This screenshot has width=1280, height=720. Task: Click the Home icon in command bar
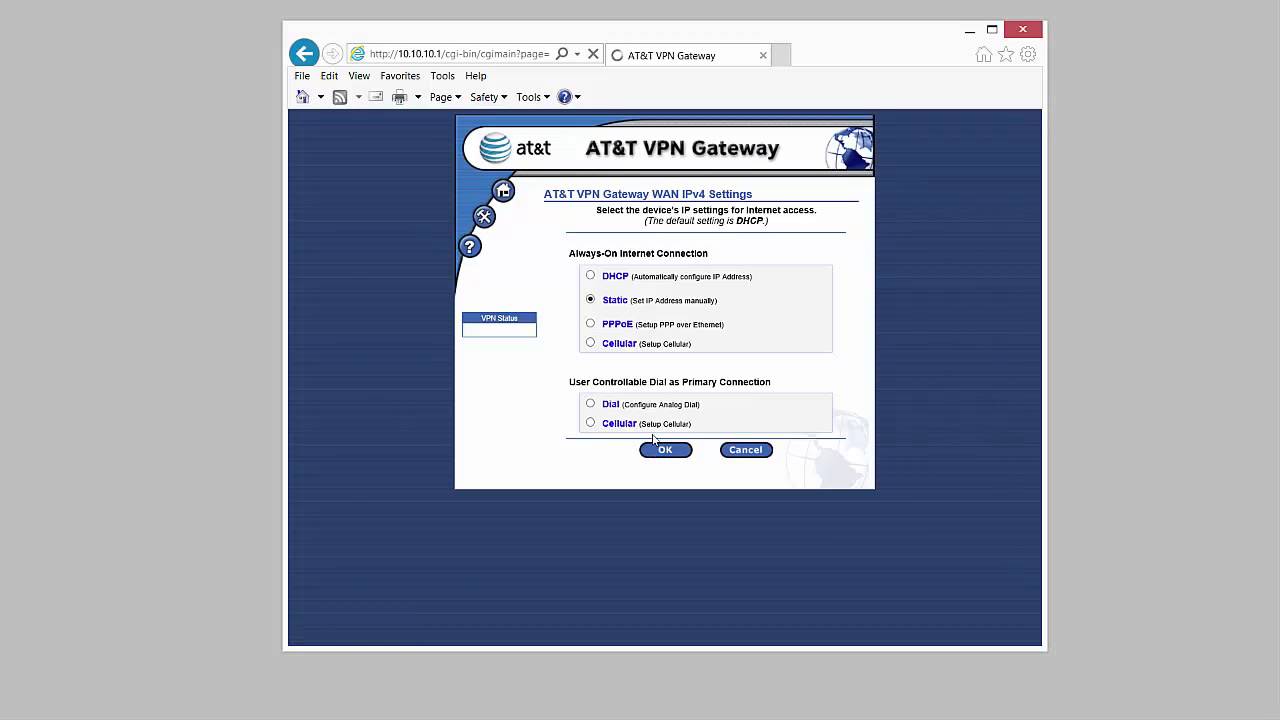[302, 97]
